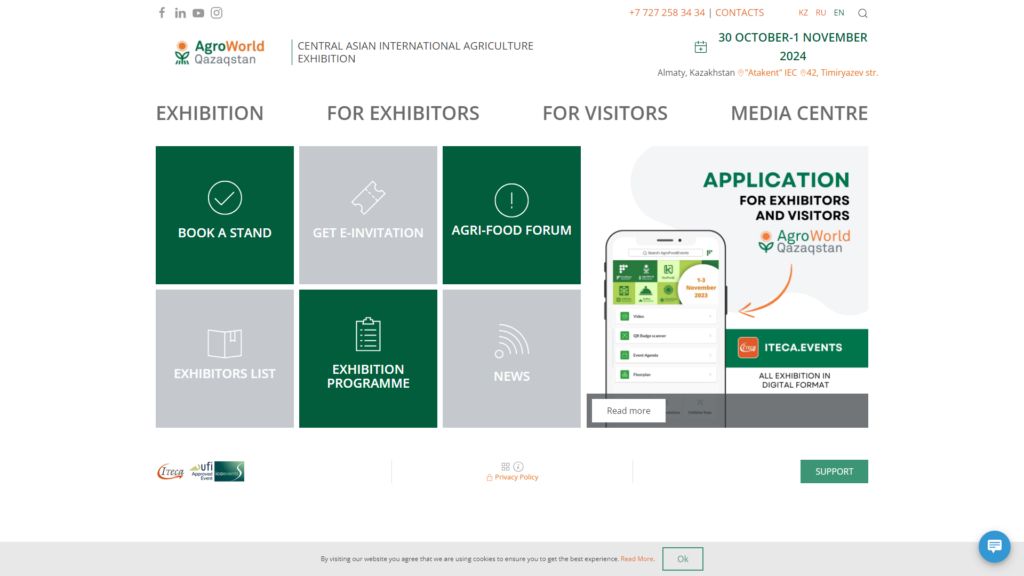Click phone number +7 727 258 34 34

(667, 12)
